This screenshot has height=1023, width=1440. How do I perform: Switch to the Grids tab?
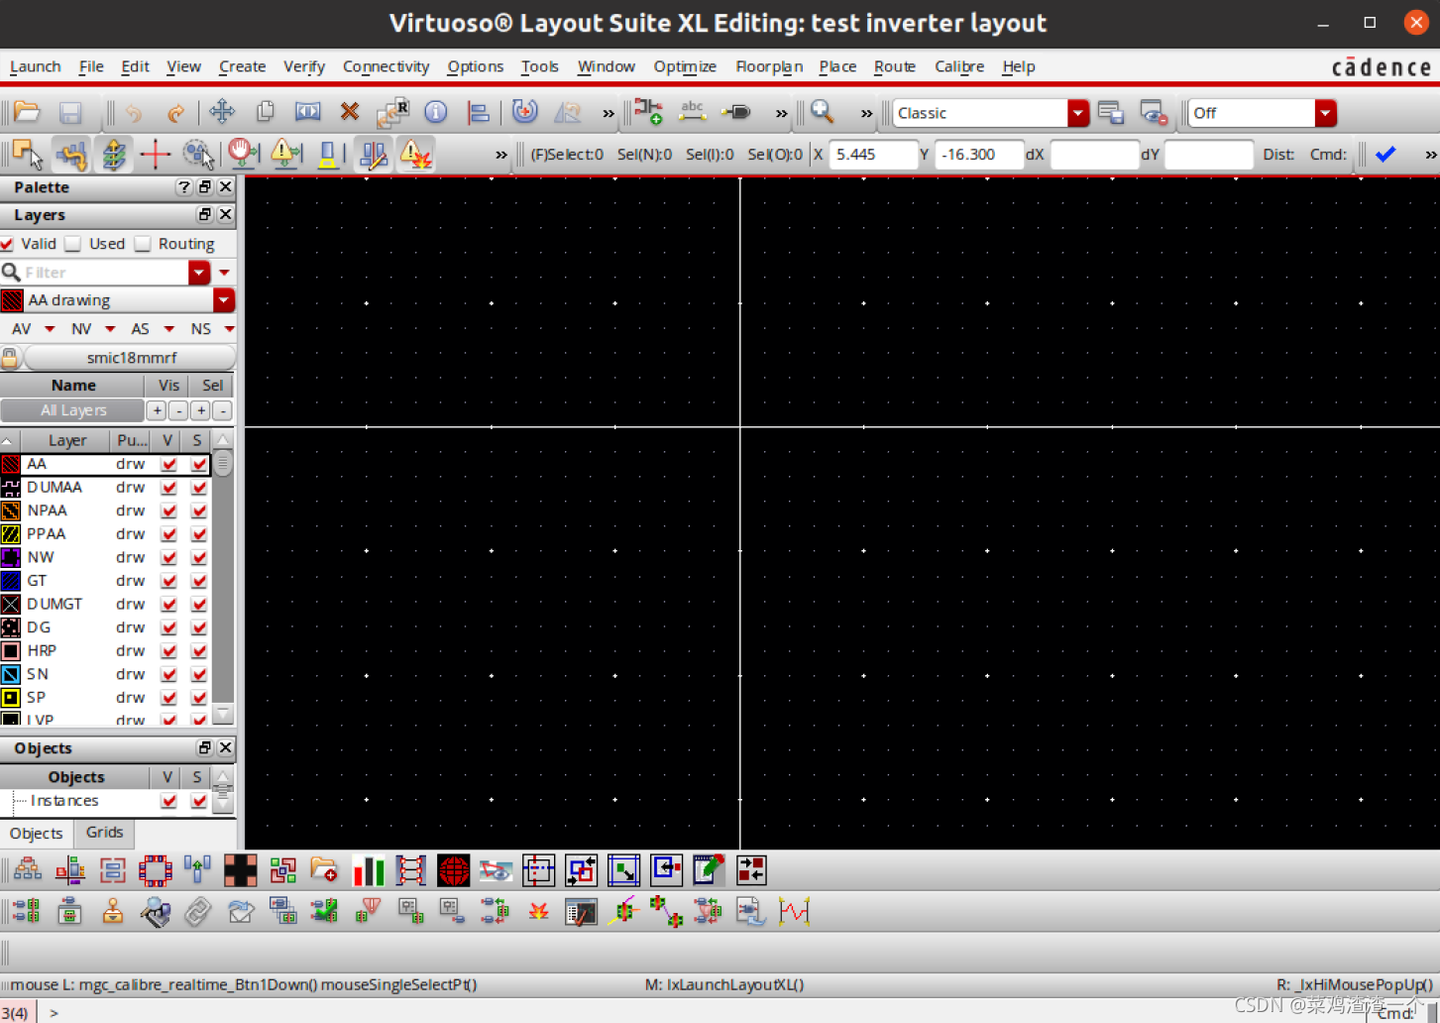coord(104,832)
